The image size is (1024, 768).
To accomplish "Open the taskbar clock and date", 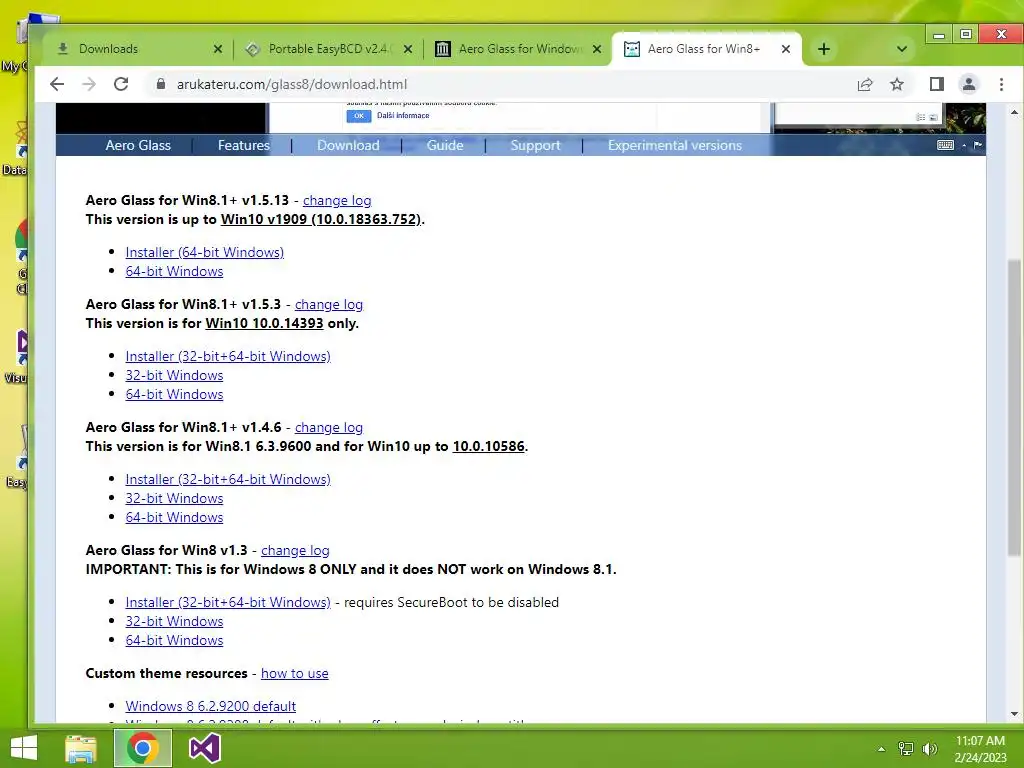I will click(x=980, y=749).
